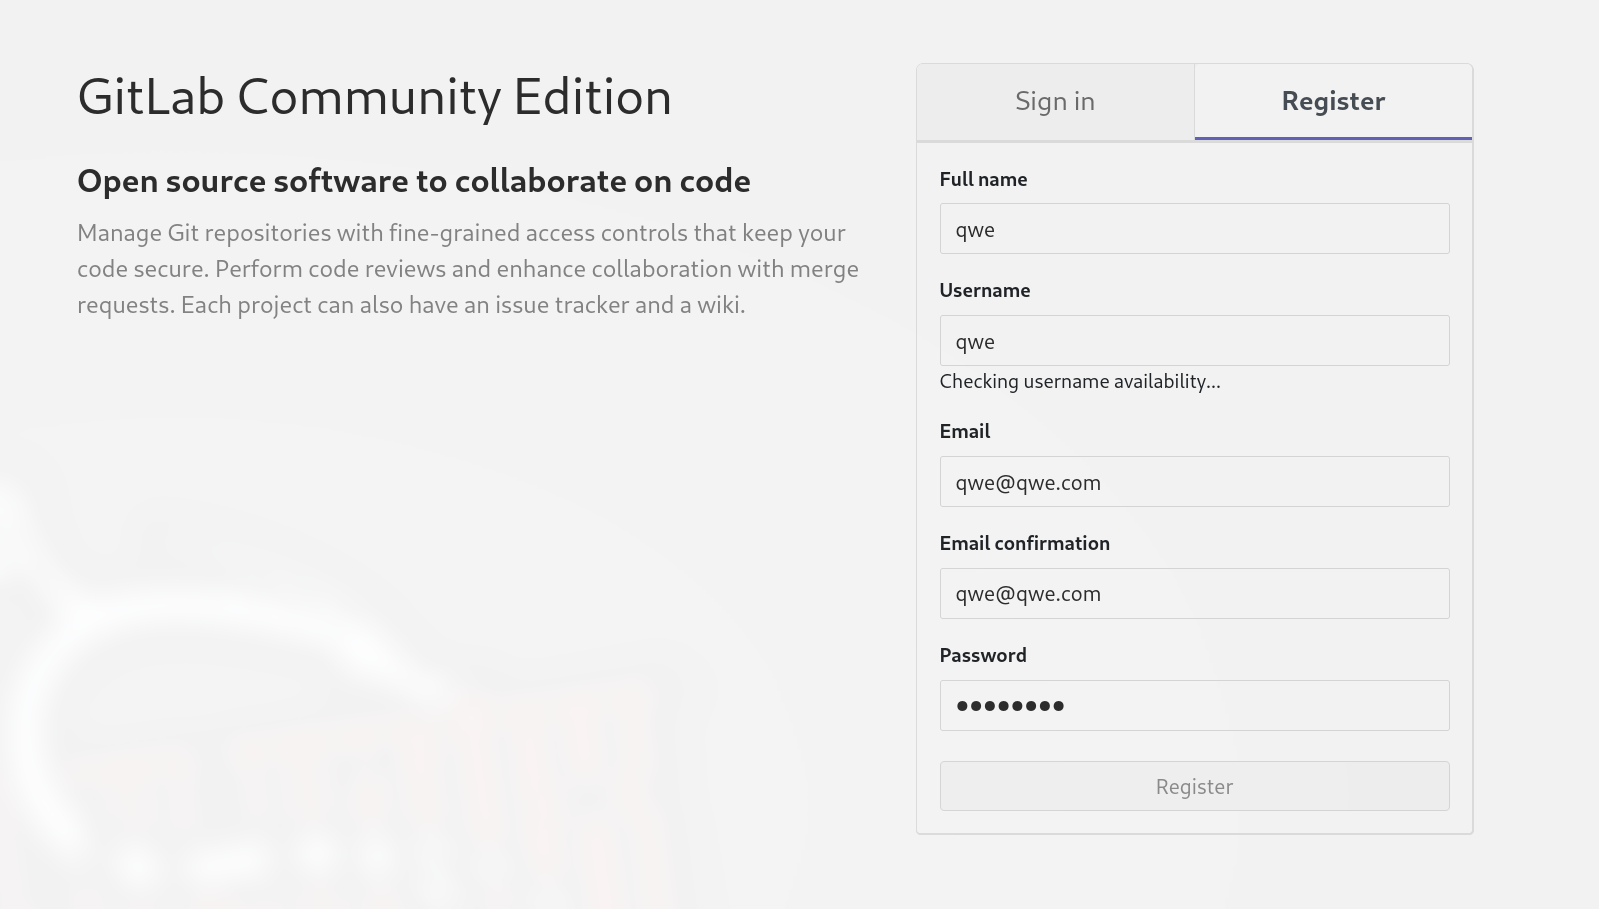This screenshot has width=1599, height=909.
Task: Click the GitLab Community Edition heading
Action: tap(375, 97)
